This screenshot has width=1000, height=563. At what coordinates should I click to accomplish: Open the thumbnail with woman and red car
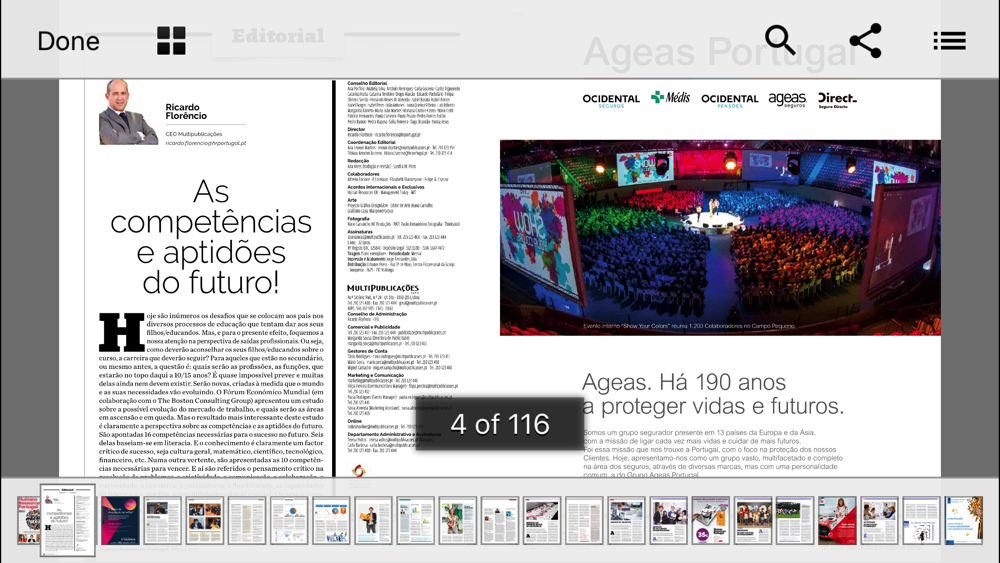[x=837, y=520]
